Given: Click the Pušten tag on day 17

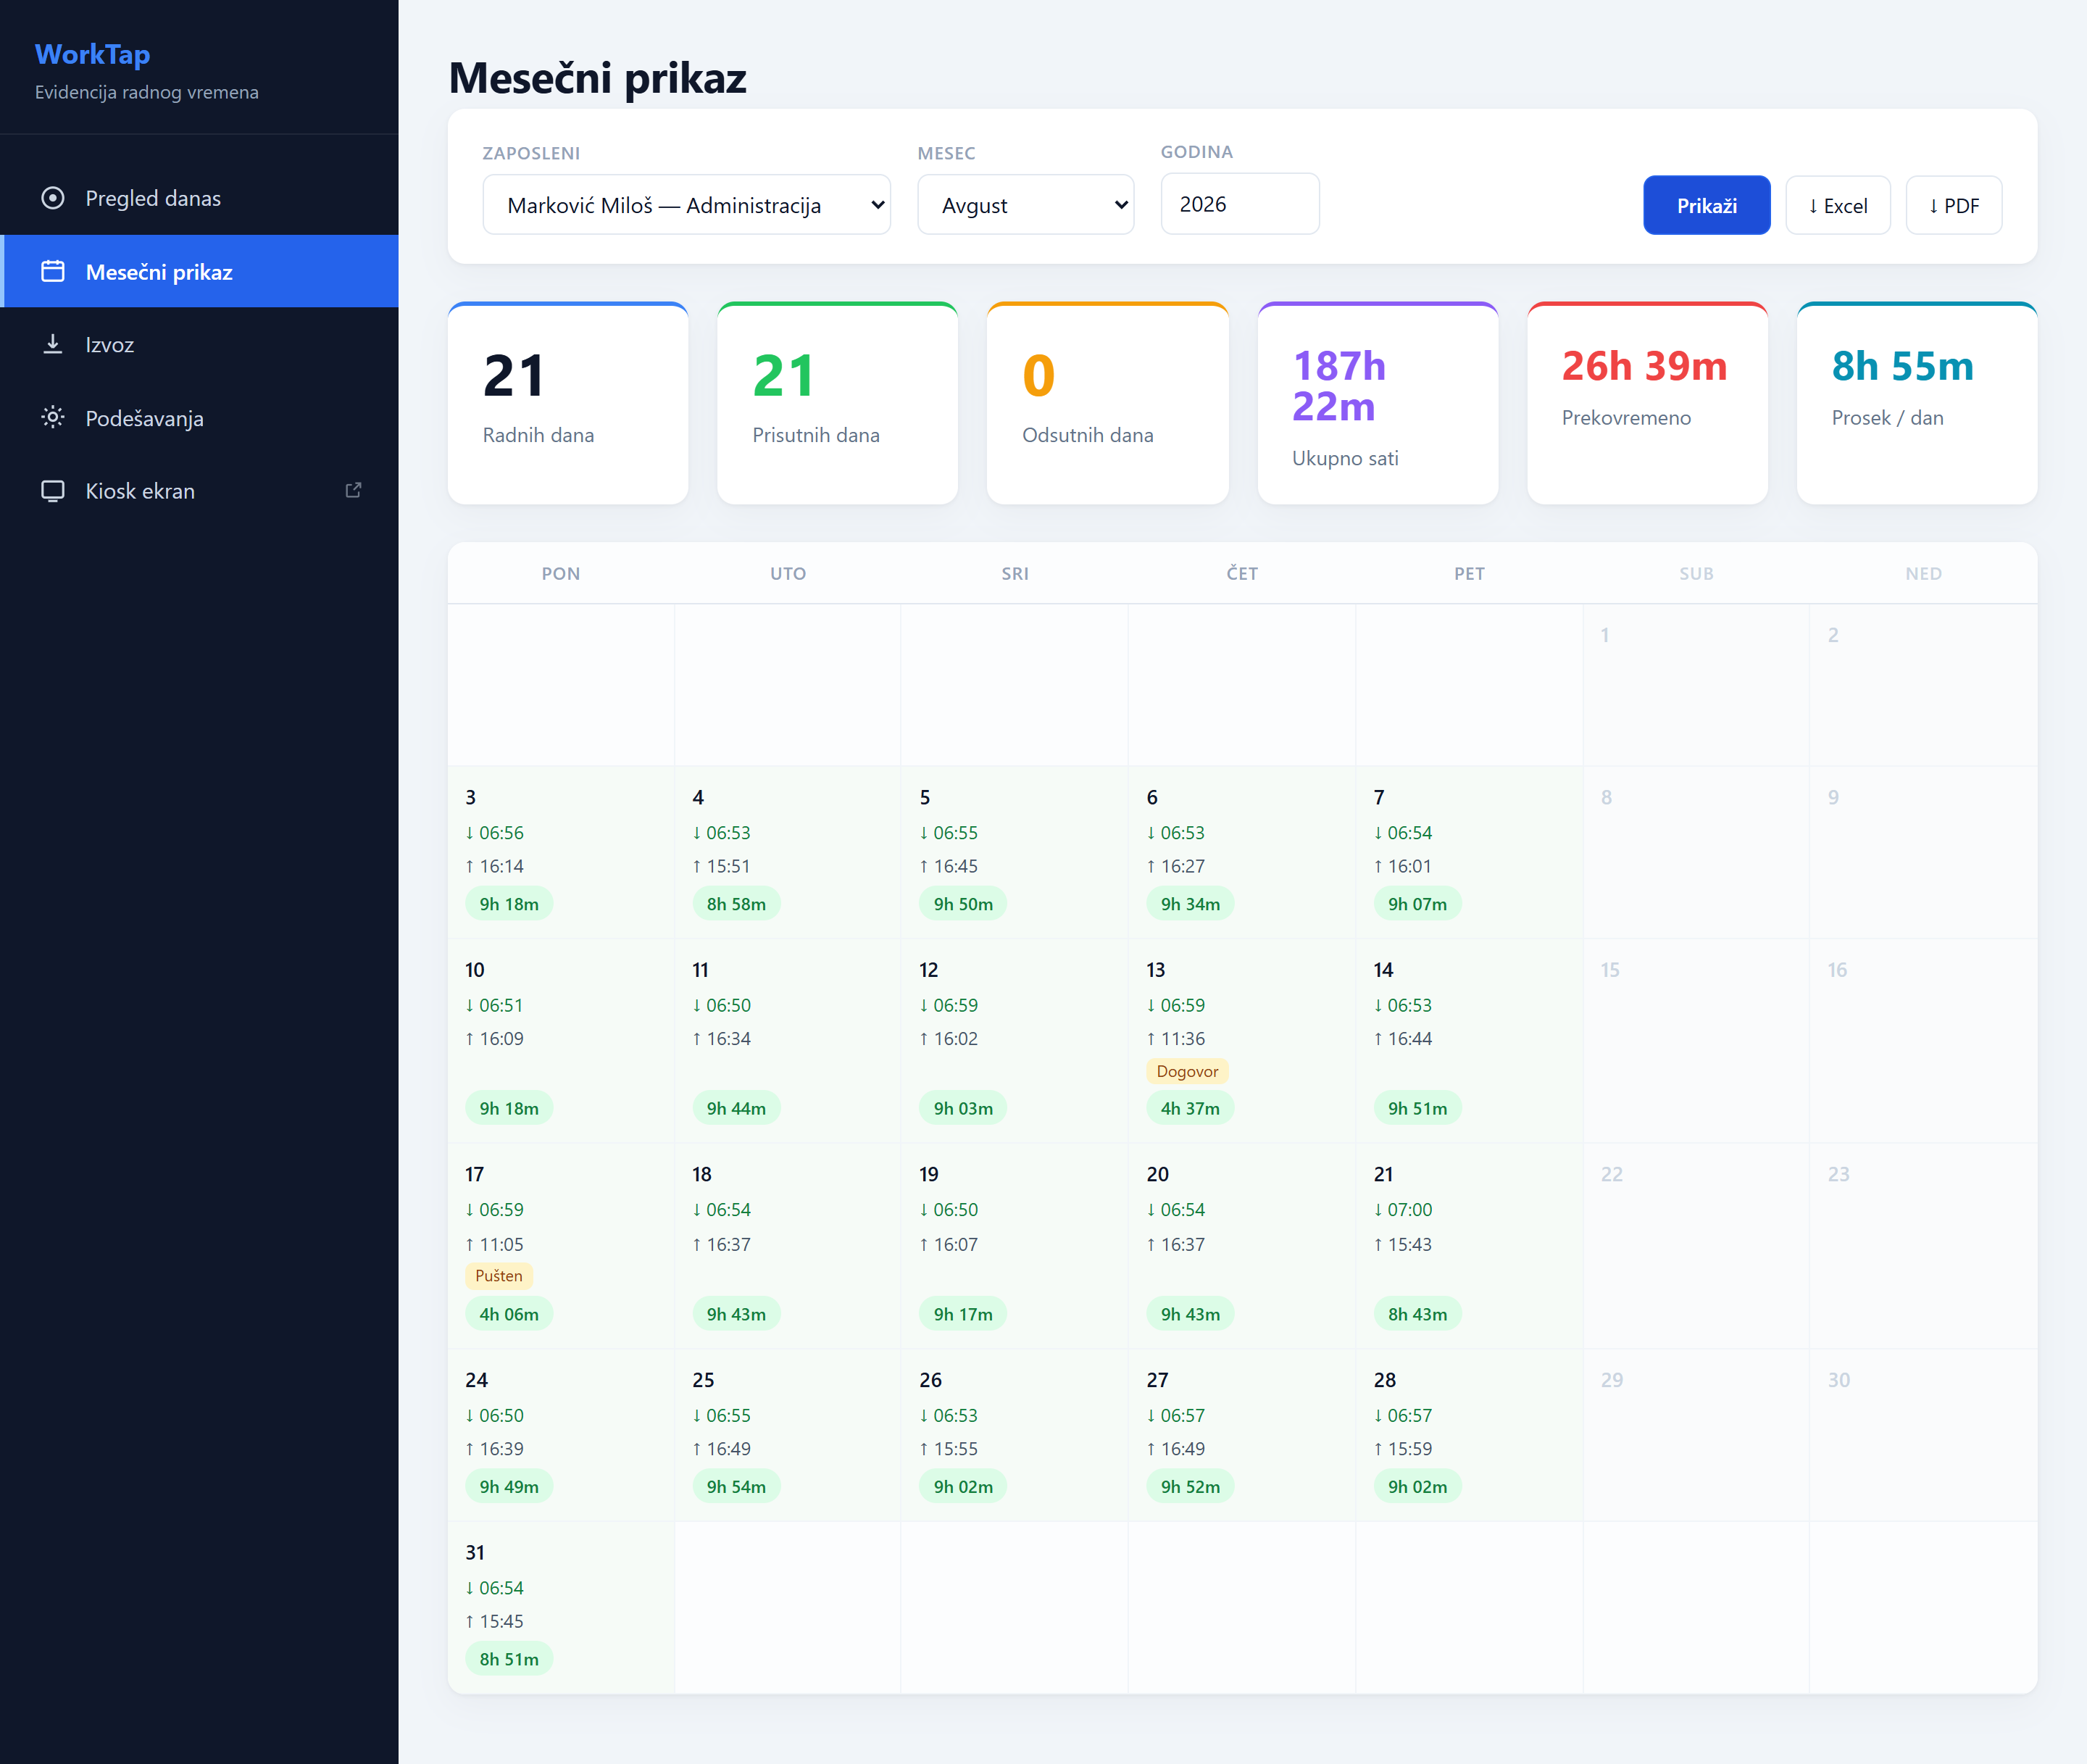Looking at the screenshot, I should point(498,1275).
